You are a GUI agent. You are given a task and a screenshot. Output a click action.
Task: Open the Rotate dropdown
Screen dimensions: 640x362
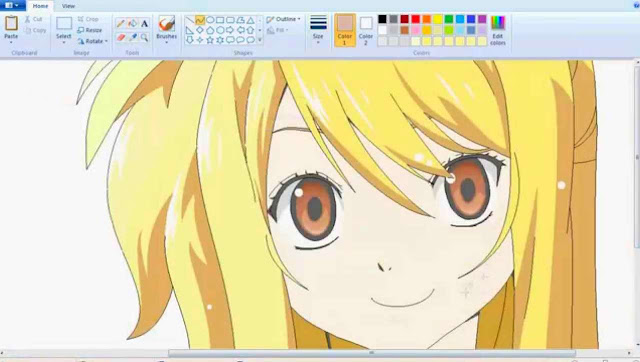point(92,41)
